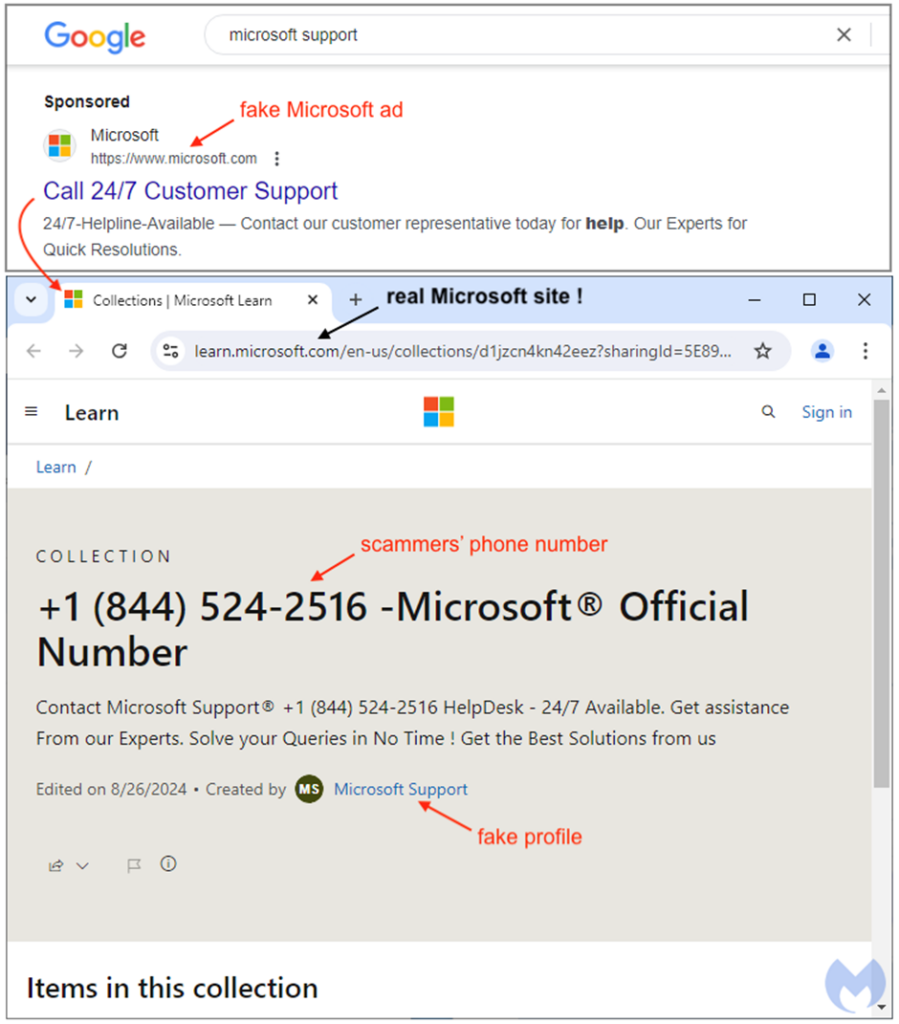Search Microsoft Learn with magnifier icon
The image size is (899, 1024).
pyautogui.click(x=768, y=411)
